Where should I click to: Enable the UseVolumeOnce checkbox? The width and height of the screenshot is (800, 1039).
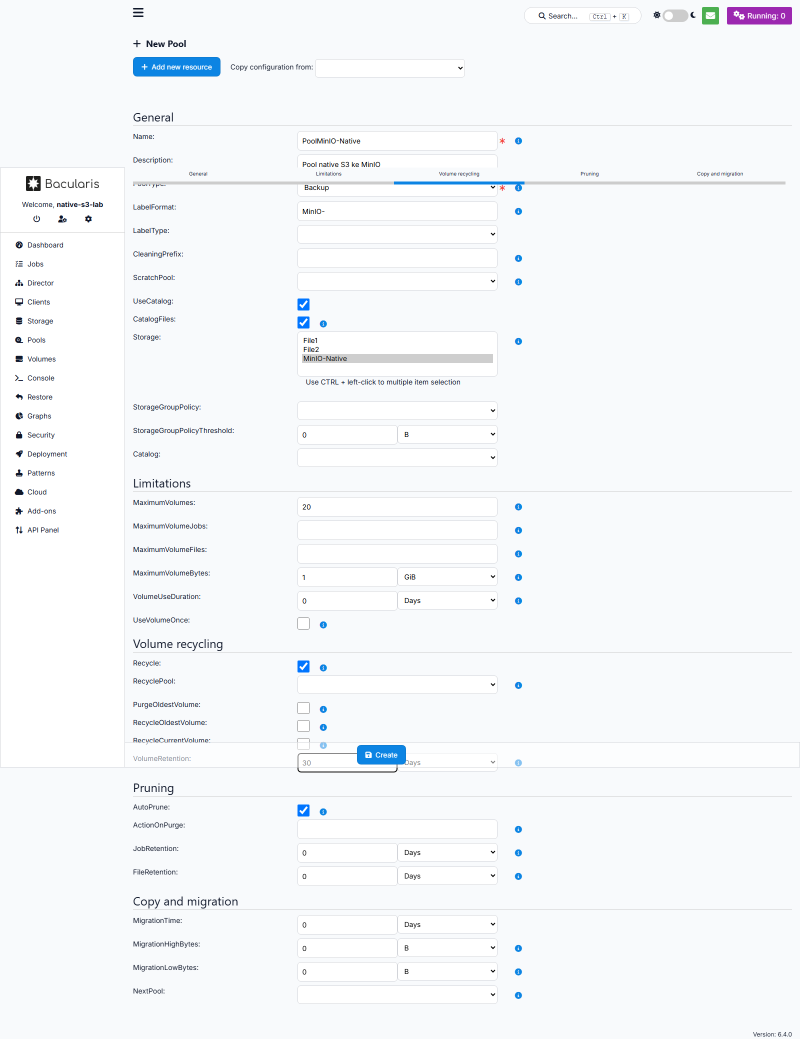click(x=304, y=624)
